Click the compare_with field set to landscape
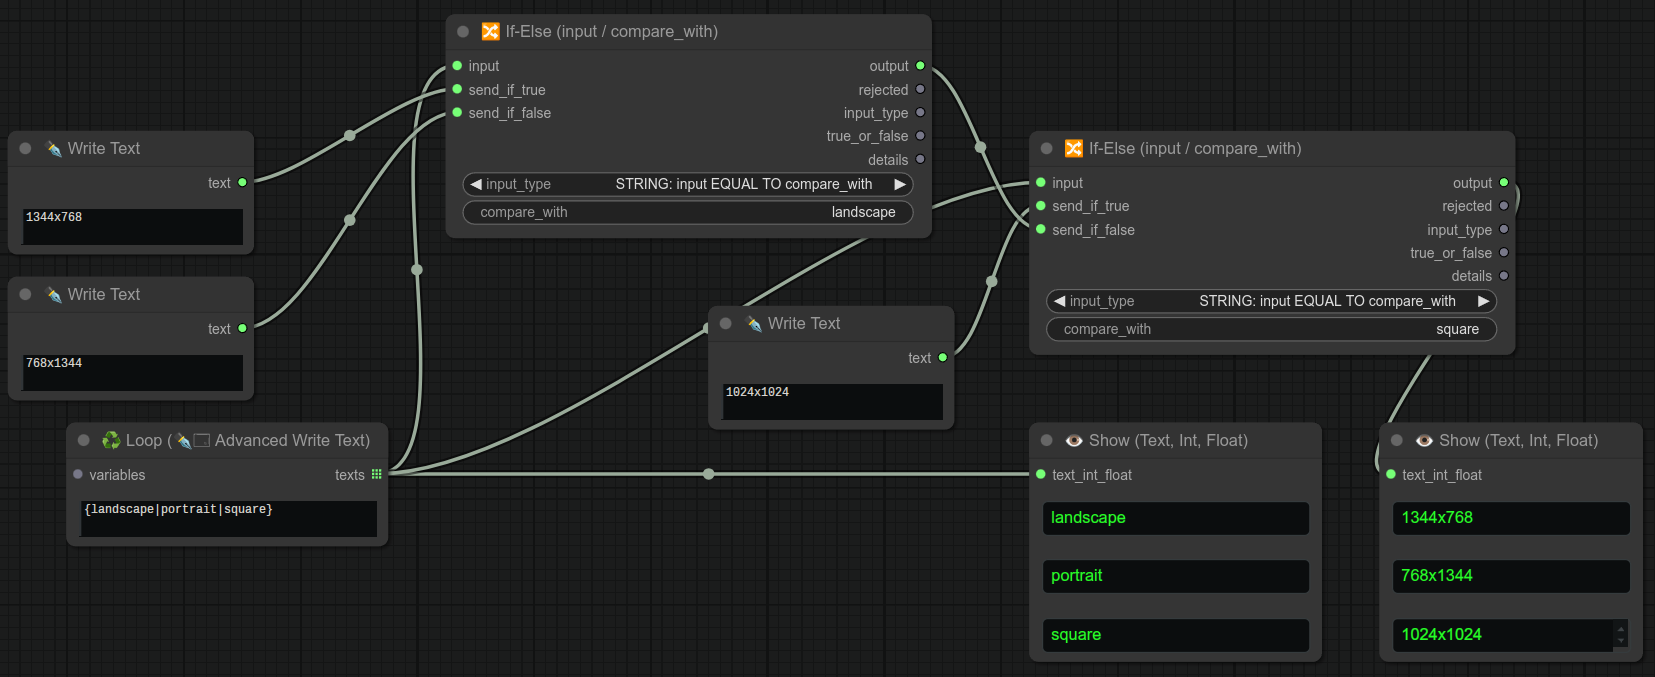This screenshot has width=1655, height=677. pos(687,212)
